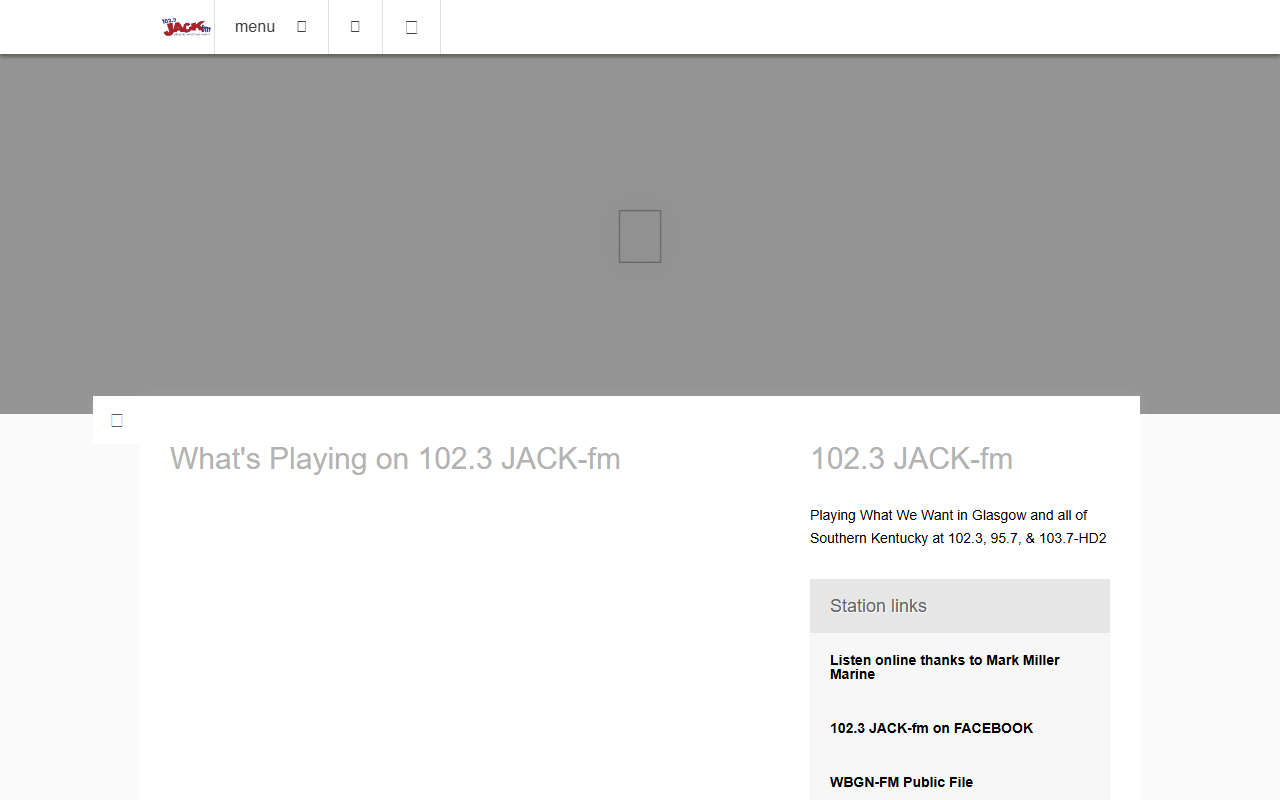Image resolution: width=1280 pixels, height=800 pixels.
Task: Click the JACK fm station logo
Action: pos(187,27)
